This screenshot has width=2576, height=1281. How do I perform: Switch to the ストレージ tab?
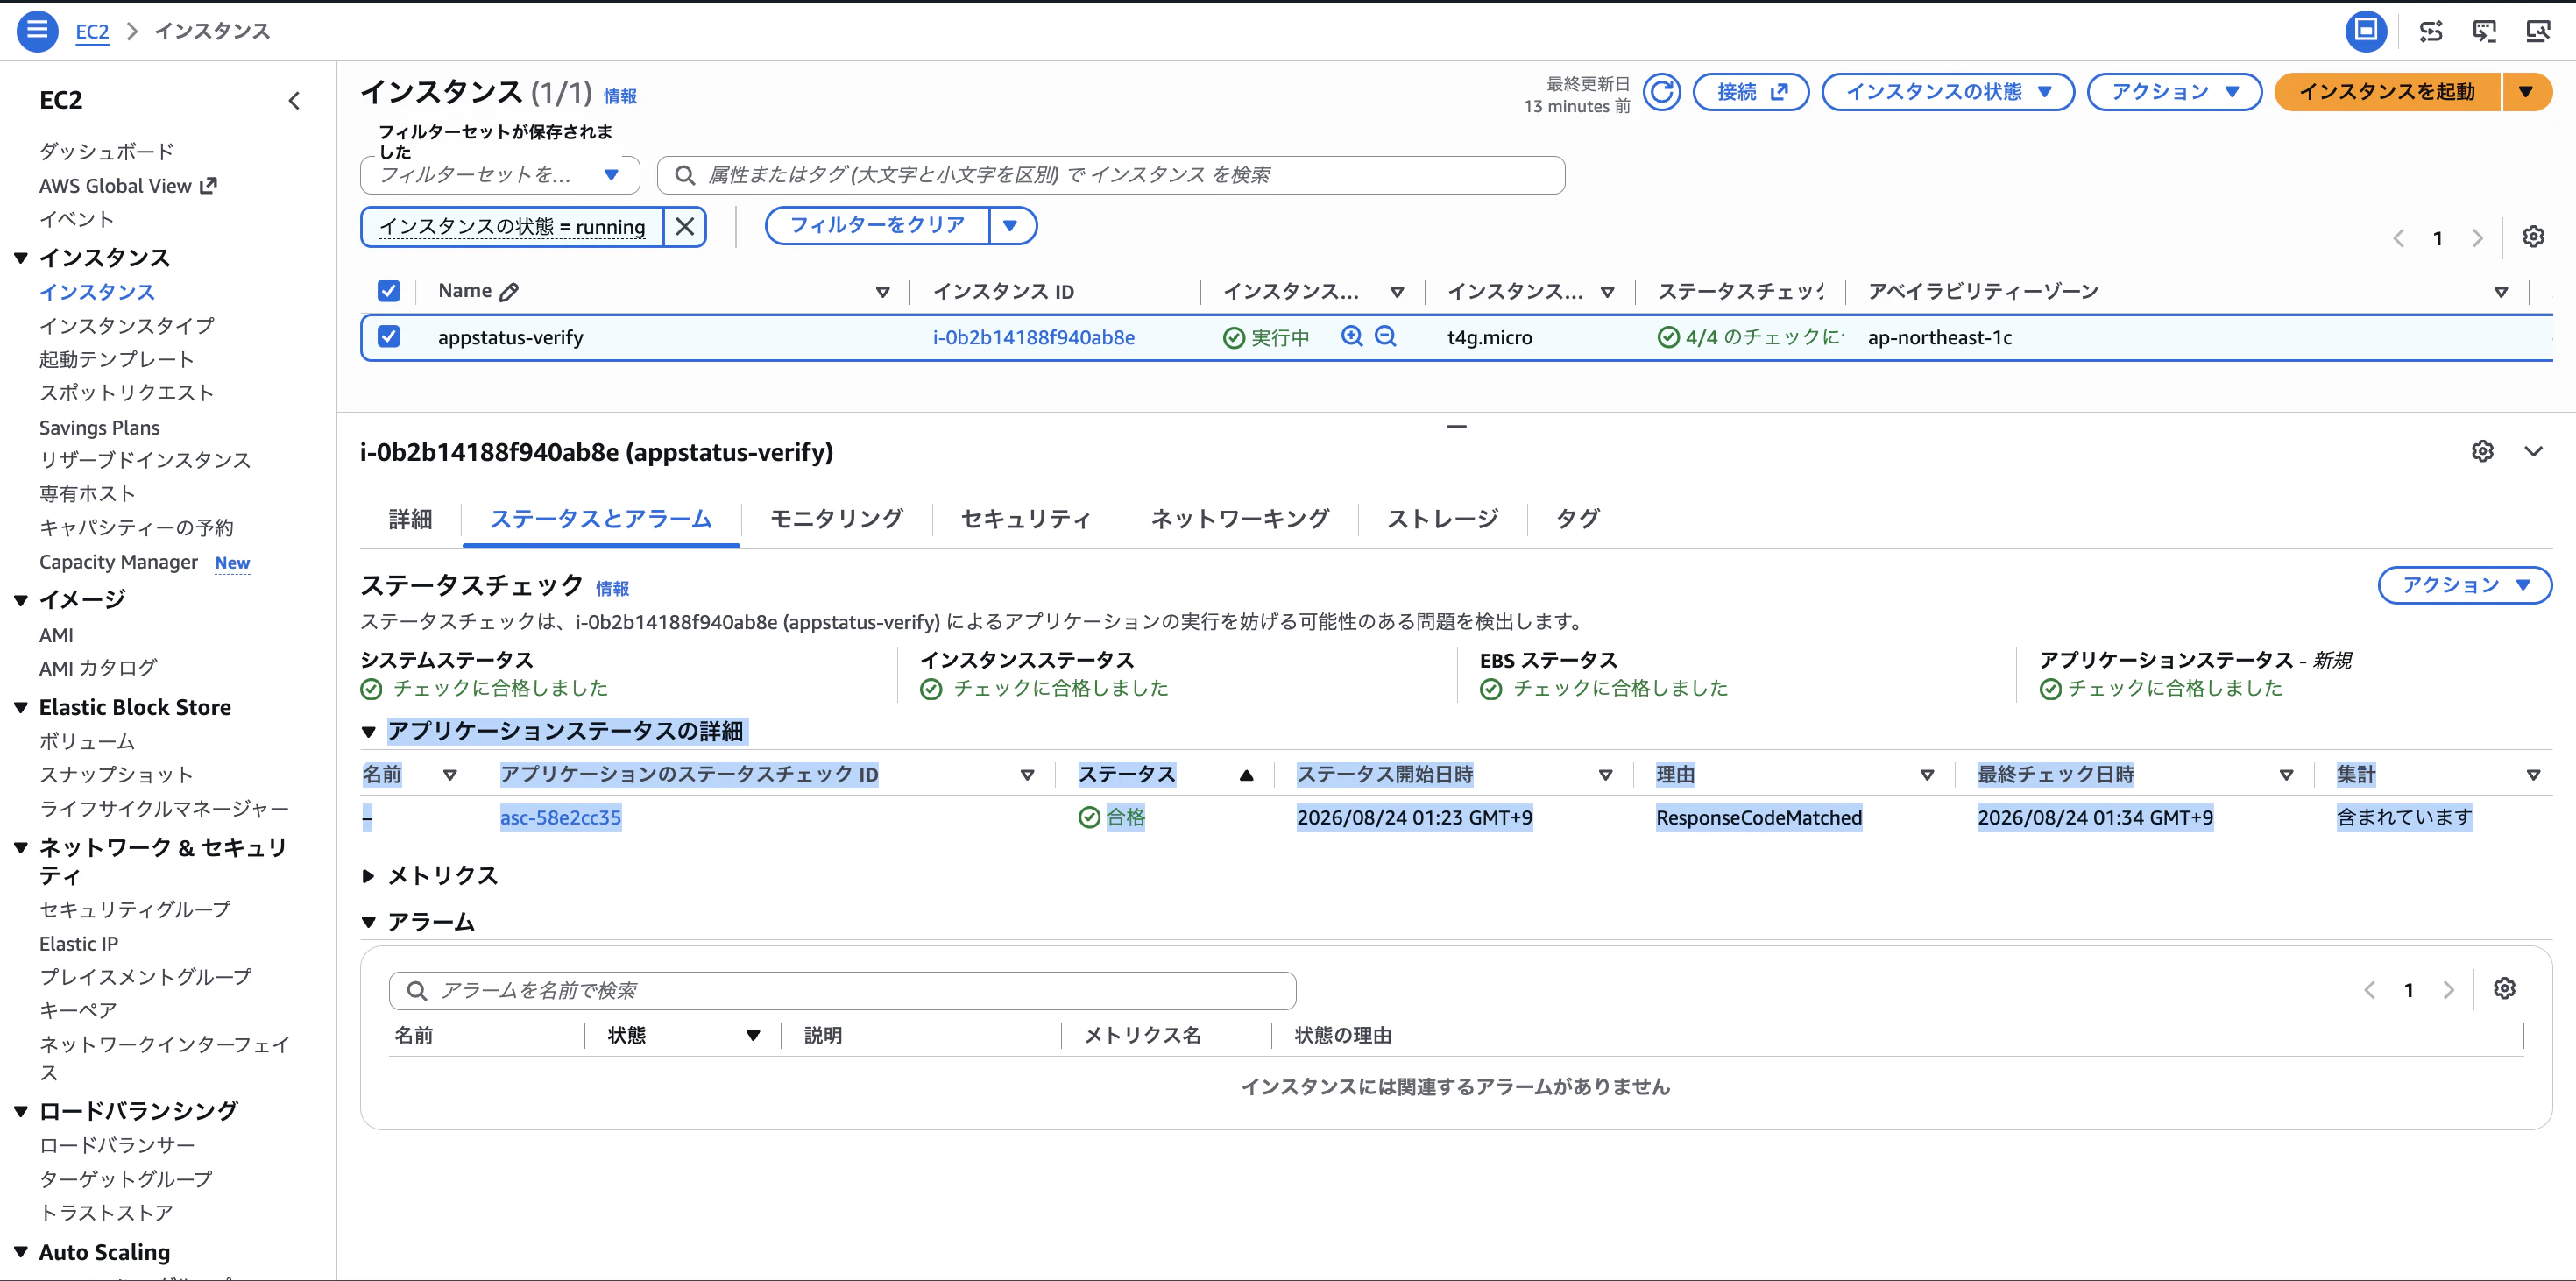(x=1442, y=519)
